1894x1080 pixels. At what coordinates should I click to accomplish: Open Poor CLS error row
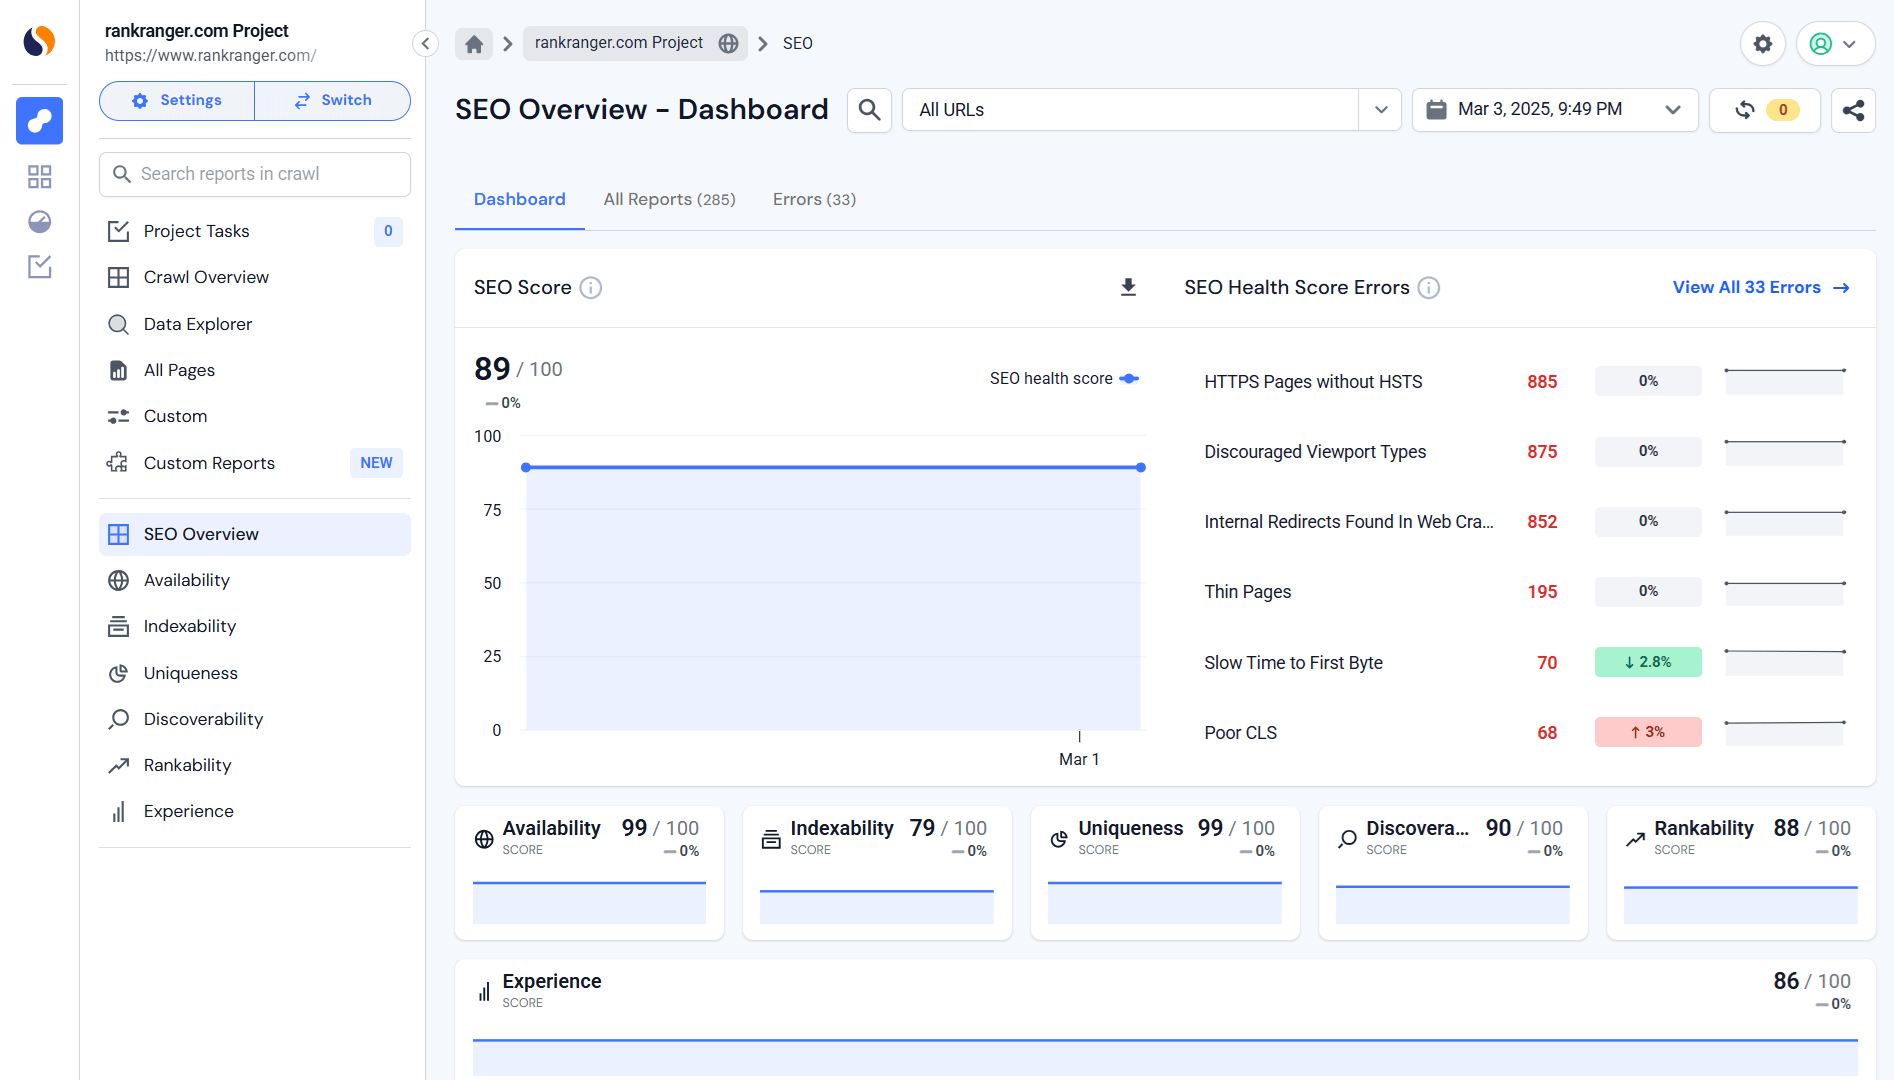click(1240, 733)
